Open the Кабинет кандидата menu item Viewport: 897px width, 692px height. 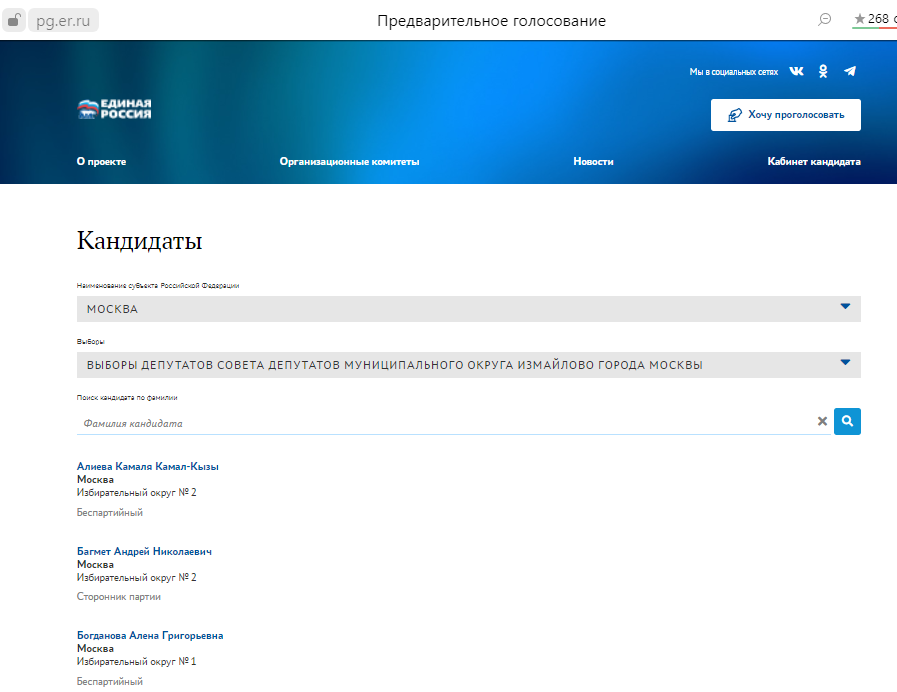(814, 162)
